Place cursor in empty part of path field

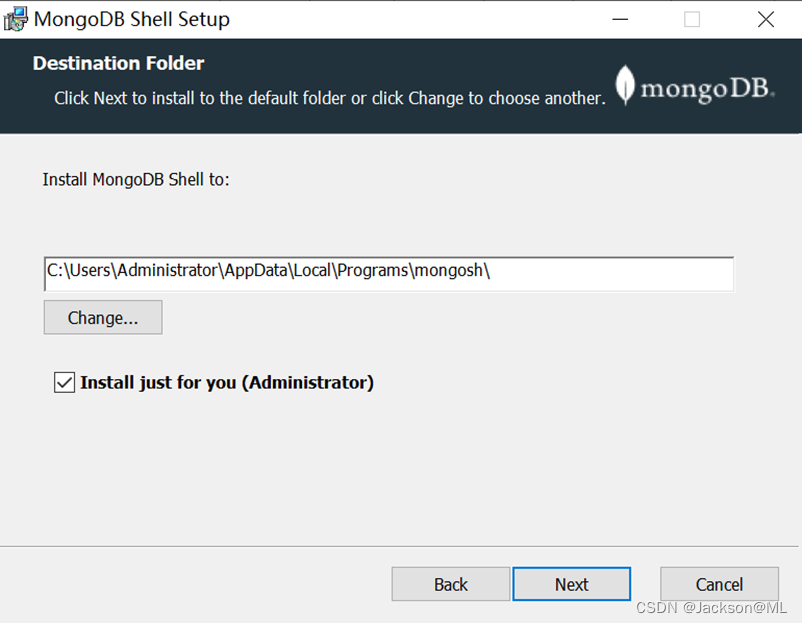coord(611,274)
